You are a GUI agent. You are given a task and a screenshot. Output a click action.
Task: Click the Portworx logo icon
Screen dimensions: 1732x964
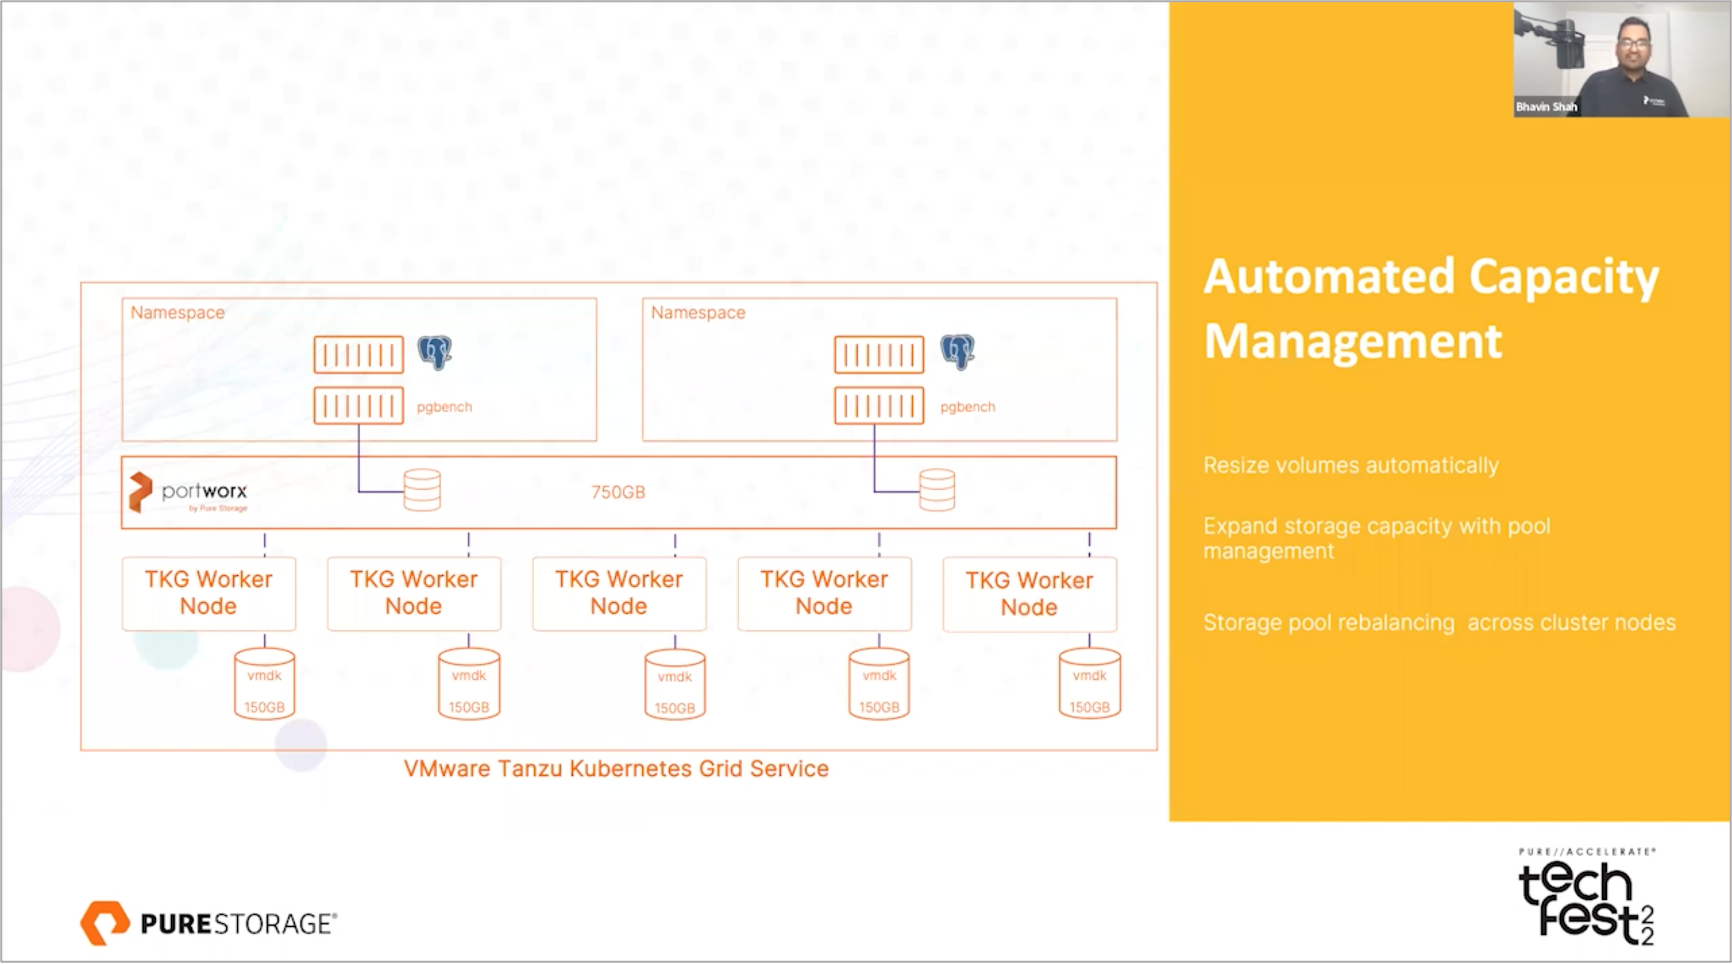(140, 492)
